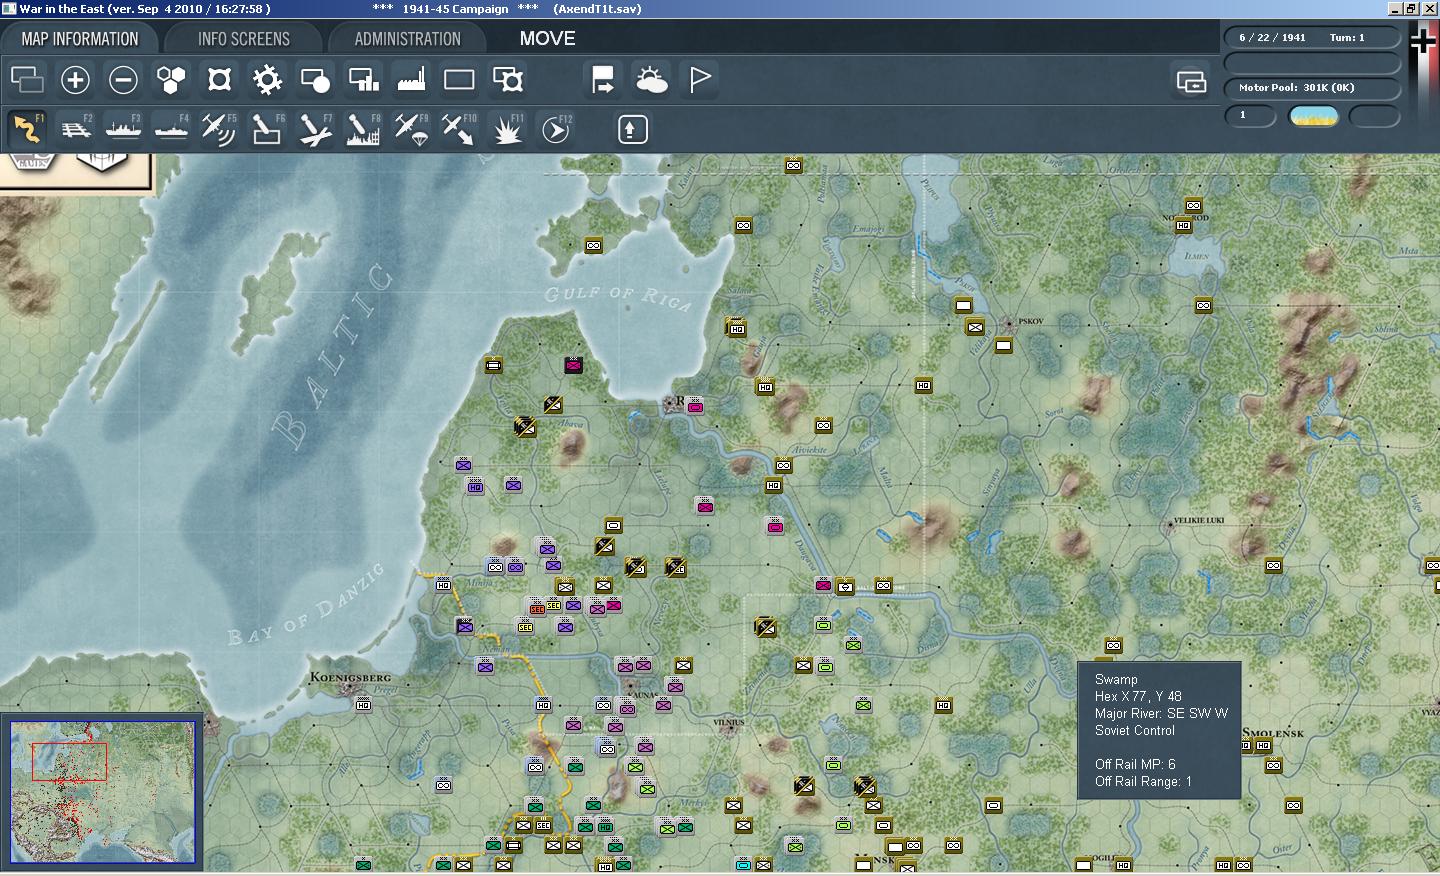The width and height of the screenshot is (1440, 876).
Task: Zoom in the map with plus icon
Action: coord(75,79)
